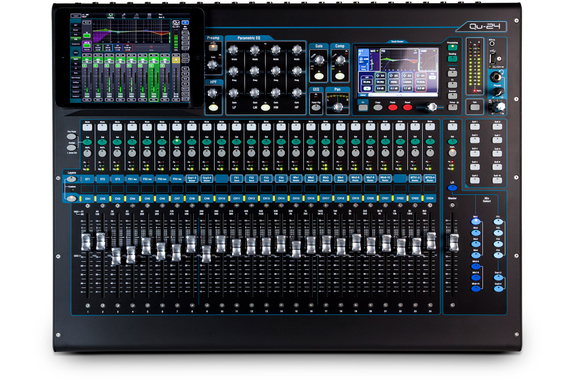The height and width of the screenshot is (380, 576).
Task: Click the headphone jack socket
Action: click(497, 77)
